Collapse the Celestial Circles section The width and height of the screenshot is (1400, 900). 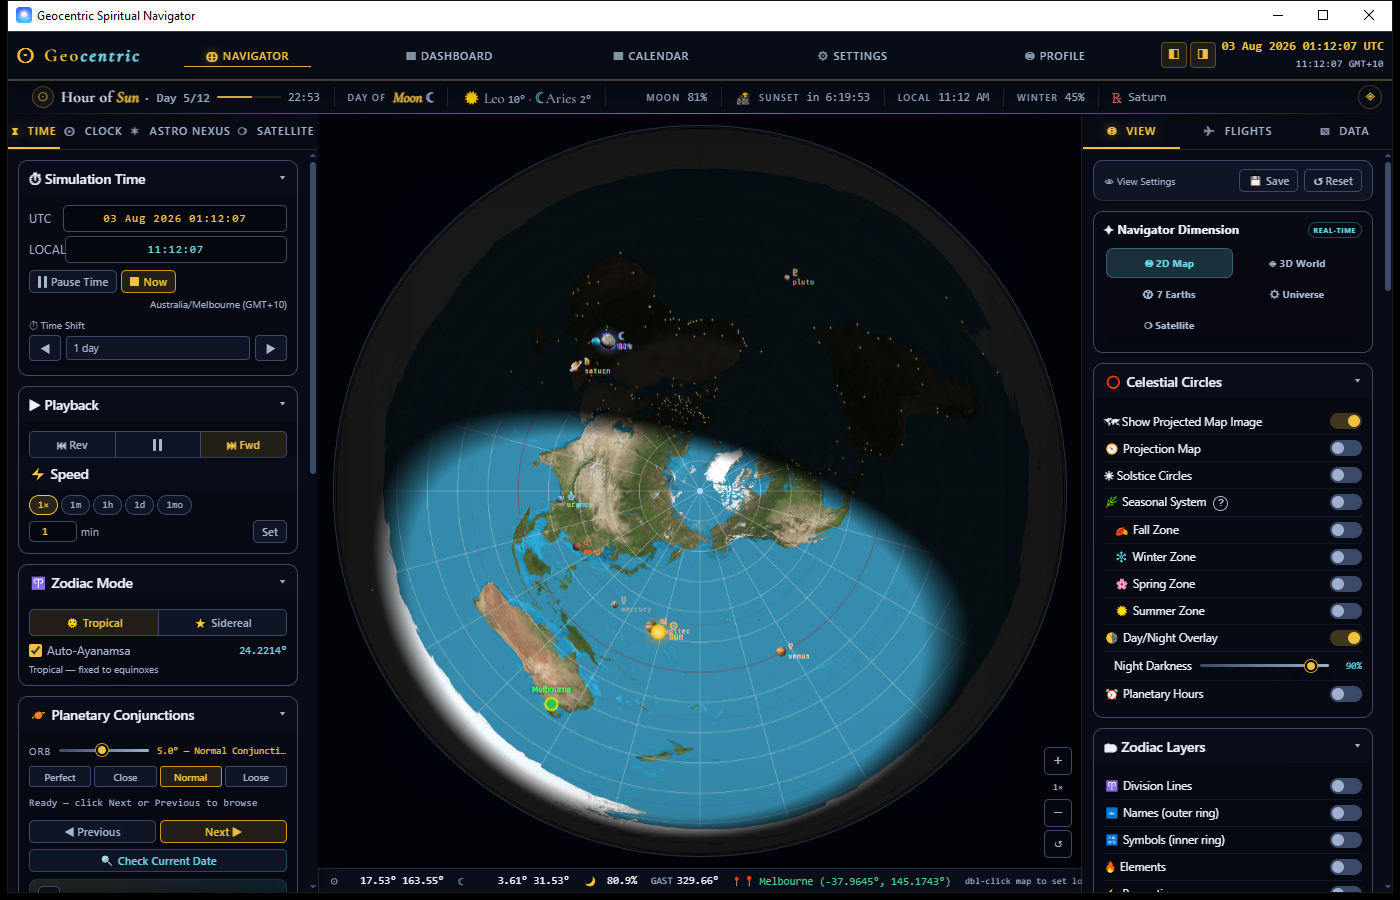point(1357,381)
